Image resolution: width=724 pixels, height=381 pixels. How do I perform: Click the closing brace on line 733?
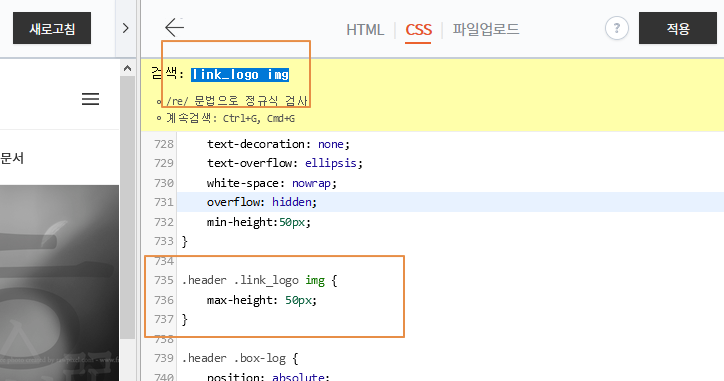point(185,242)
